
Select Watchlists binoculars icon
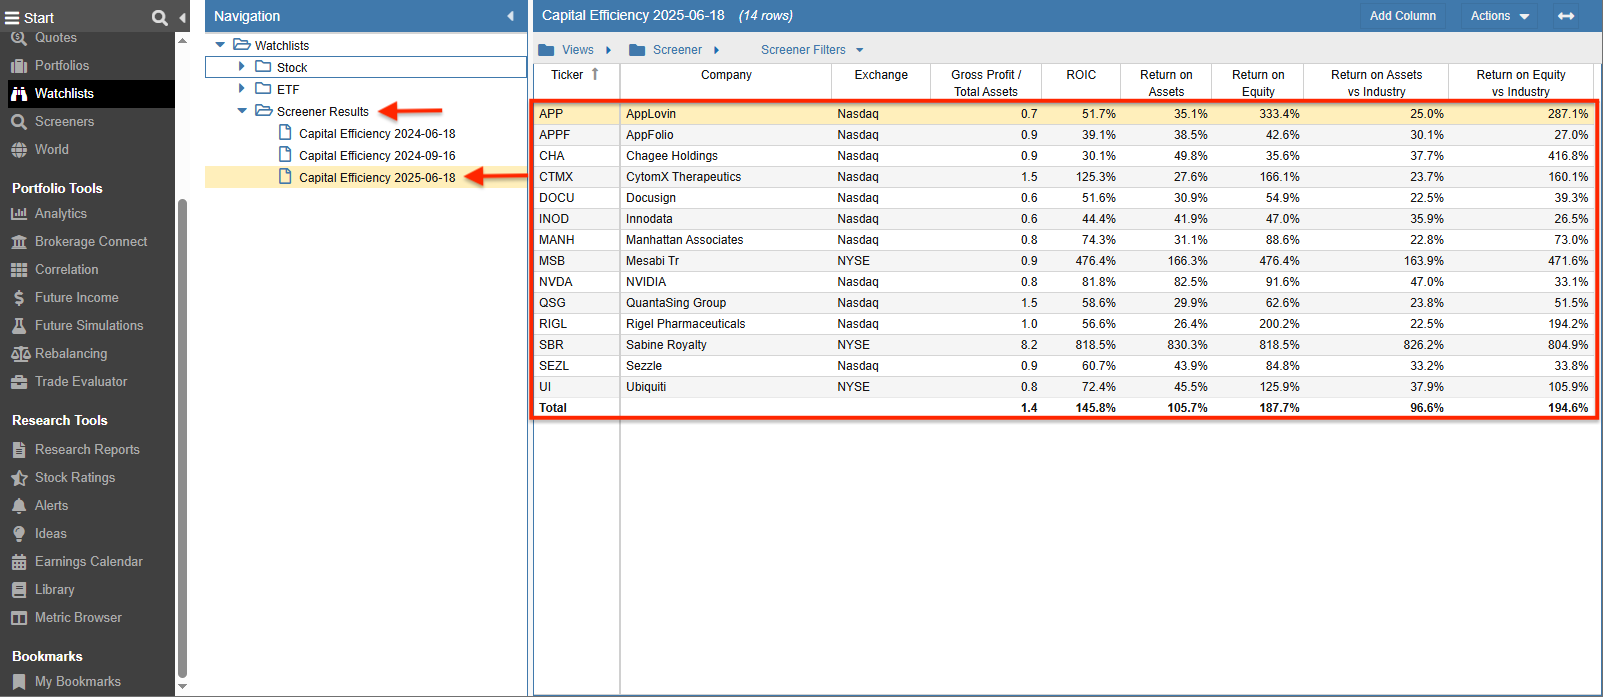pyautogui.click(x=19, y=93)
